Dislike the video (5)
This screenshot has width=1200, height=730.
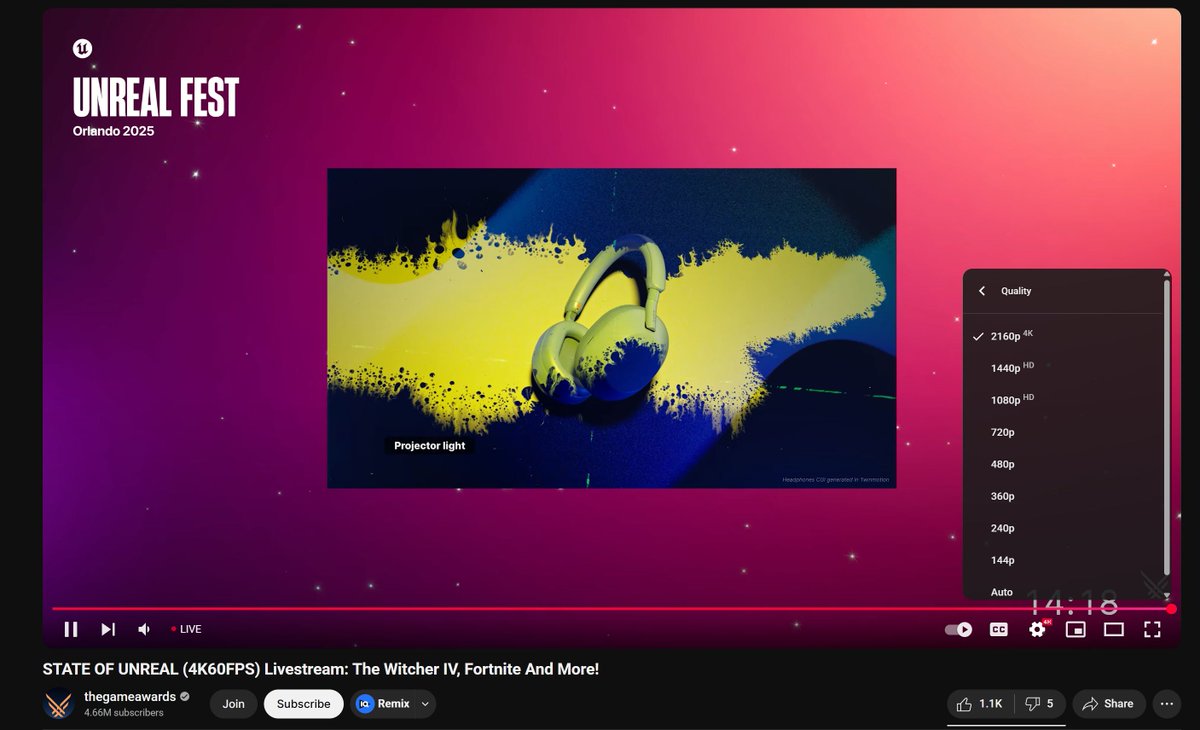(1040, 704)
